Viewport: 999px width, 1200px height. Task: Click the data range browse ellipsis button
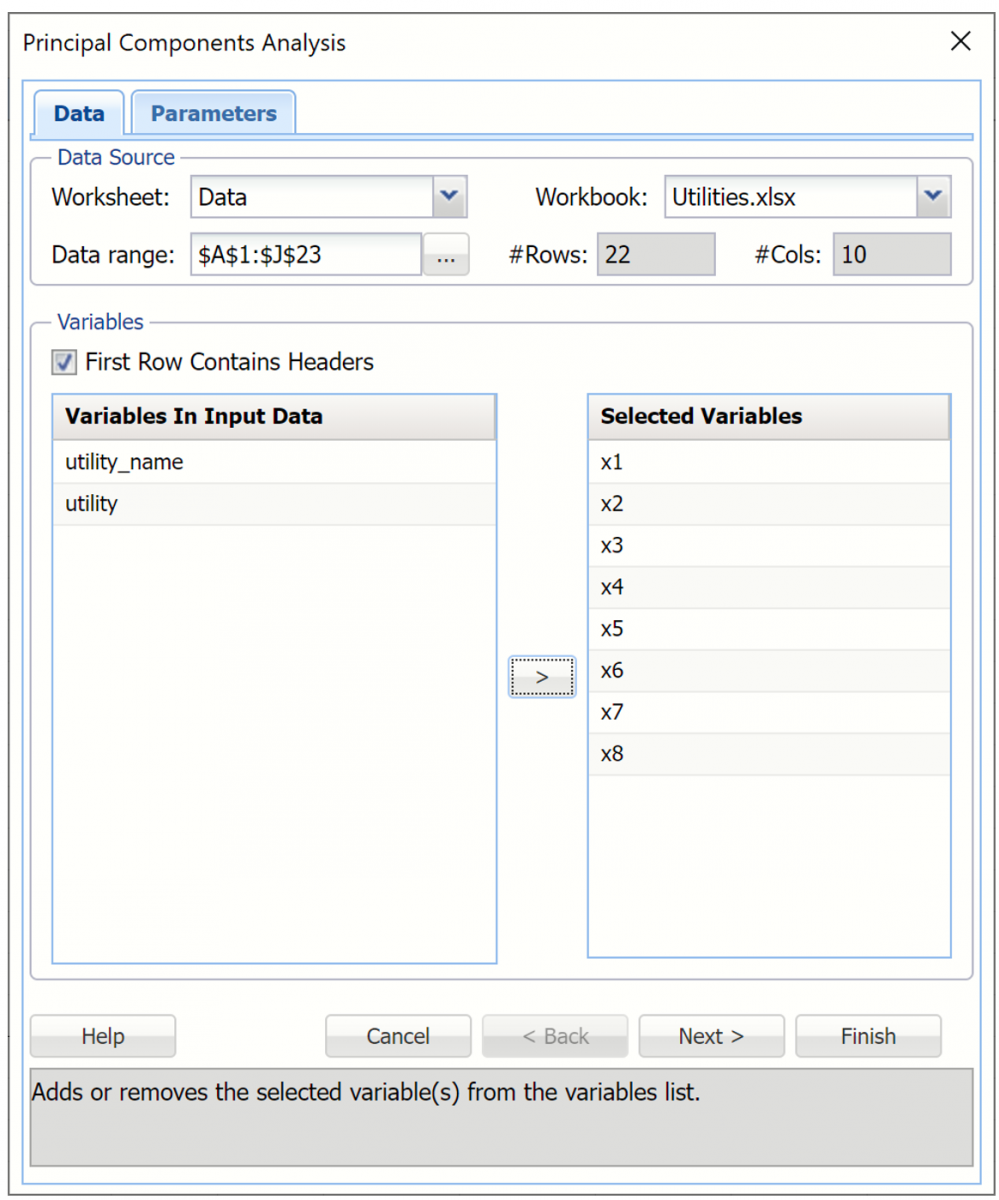[x=446, y=254]
